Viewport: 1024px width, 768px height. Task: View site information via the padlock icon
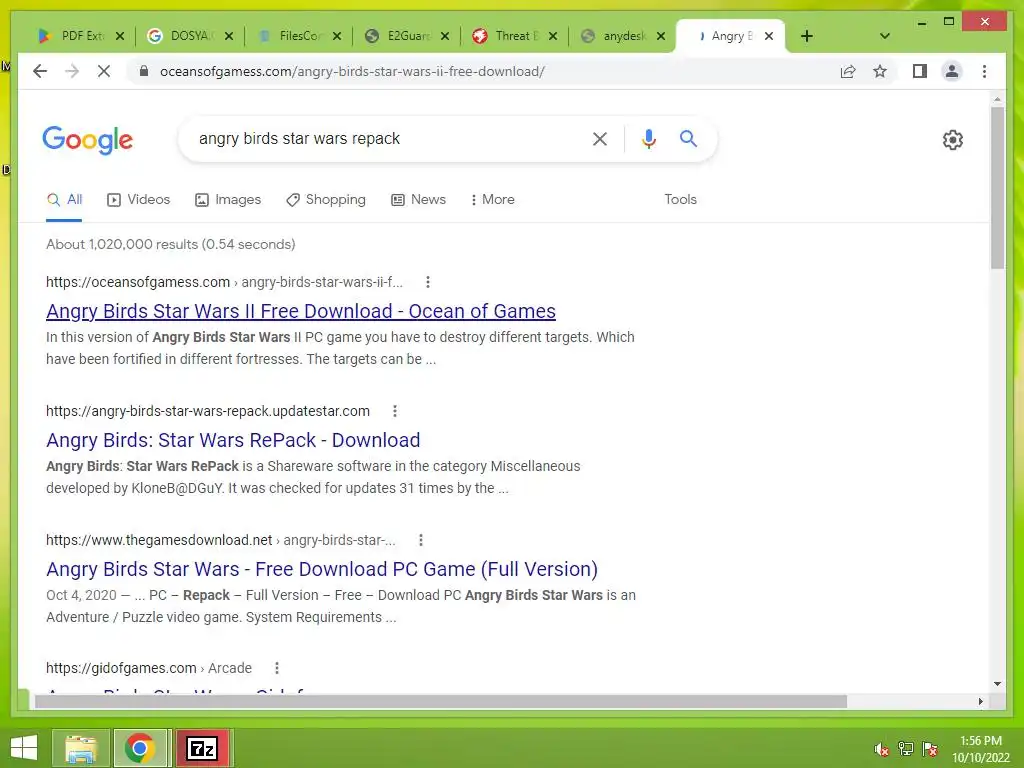pos(144,71)
